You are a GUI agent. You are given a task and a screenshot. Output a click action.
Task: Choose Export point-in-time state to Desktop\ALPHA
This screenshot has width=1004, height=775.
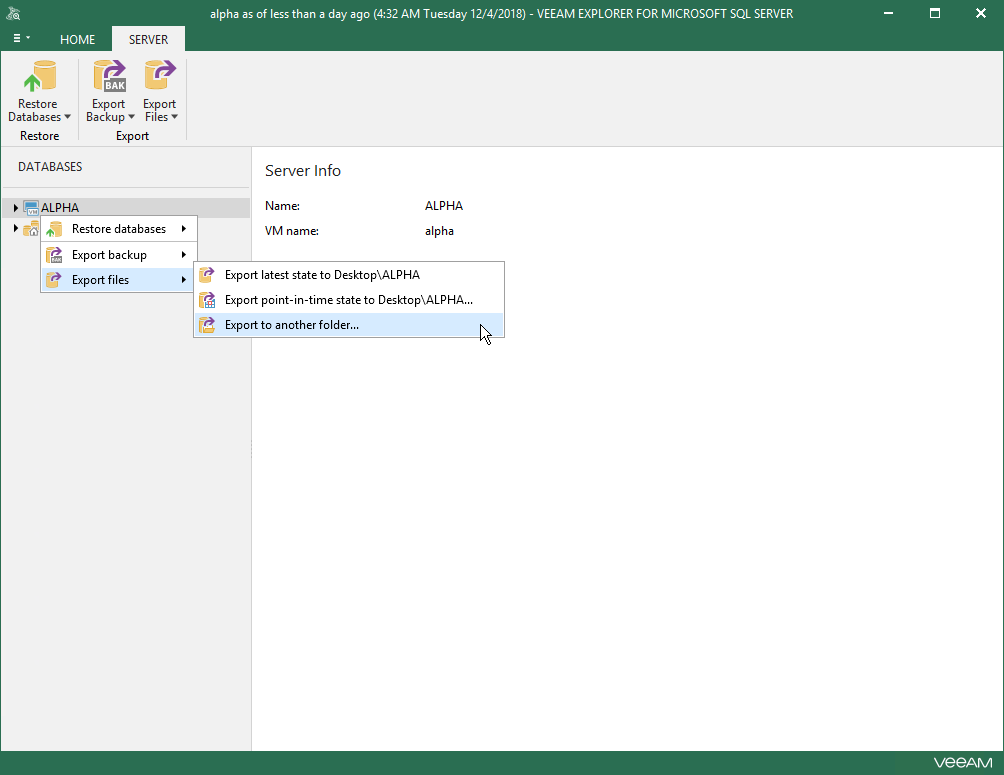(349, 300)
